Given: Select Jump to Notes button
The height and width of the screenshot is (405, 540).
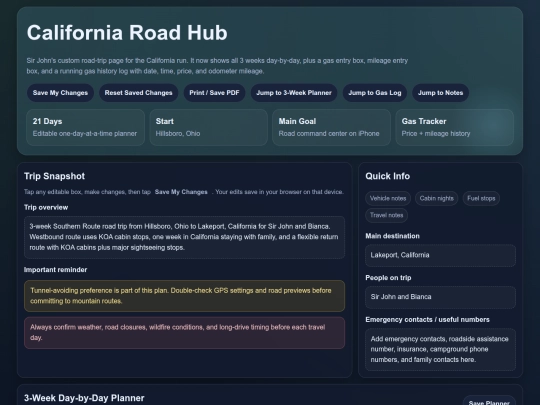Looking at the screenshot, I should pos(440,93).
